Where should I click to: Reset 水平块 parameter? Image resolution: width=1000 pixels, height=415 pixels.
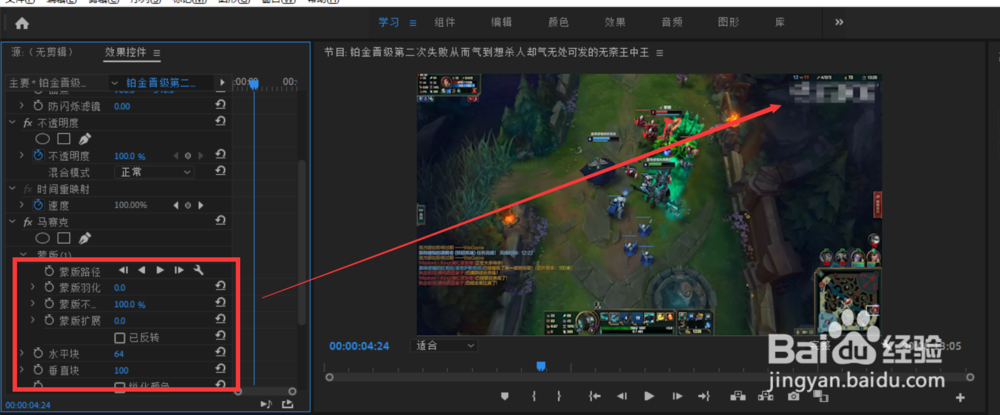[221, 353]
